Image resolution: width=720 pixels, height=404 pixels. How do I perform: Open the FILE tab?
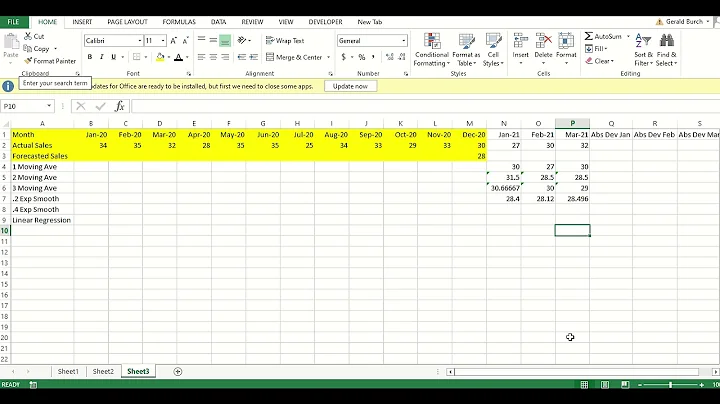coord(14,22)
